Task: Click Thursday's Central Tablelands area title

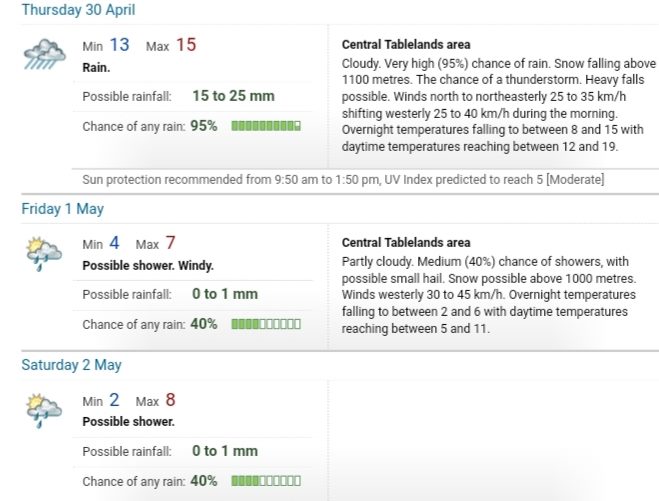Action: click(406, 45)
